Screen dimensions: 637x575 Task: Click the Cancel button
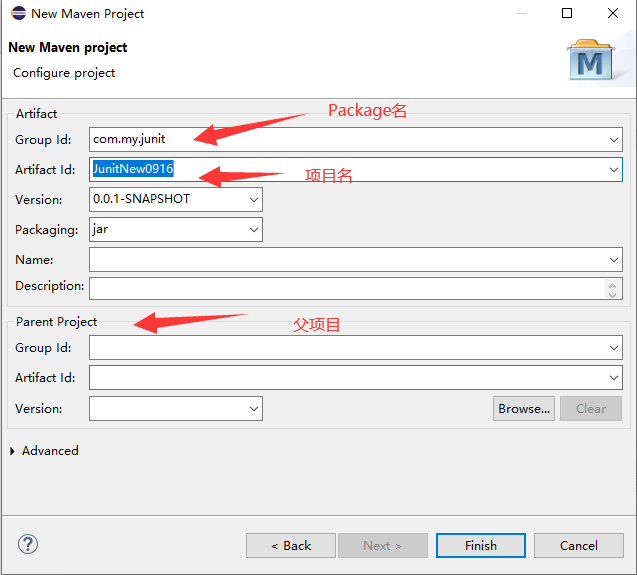pos(578,546)
